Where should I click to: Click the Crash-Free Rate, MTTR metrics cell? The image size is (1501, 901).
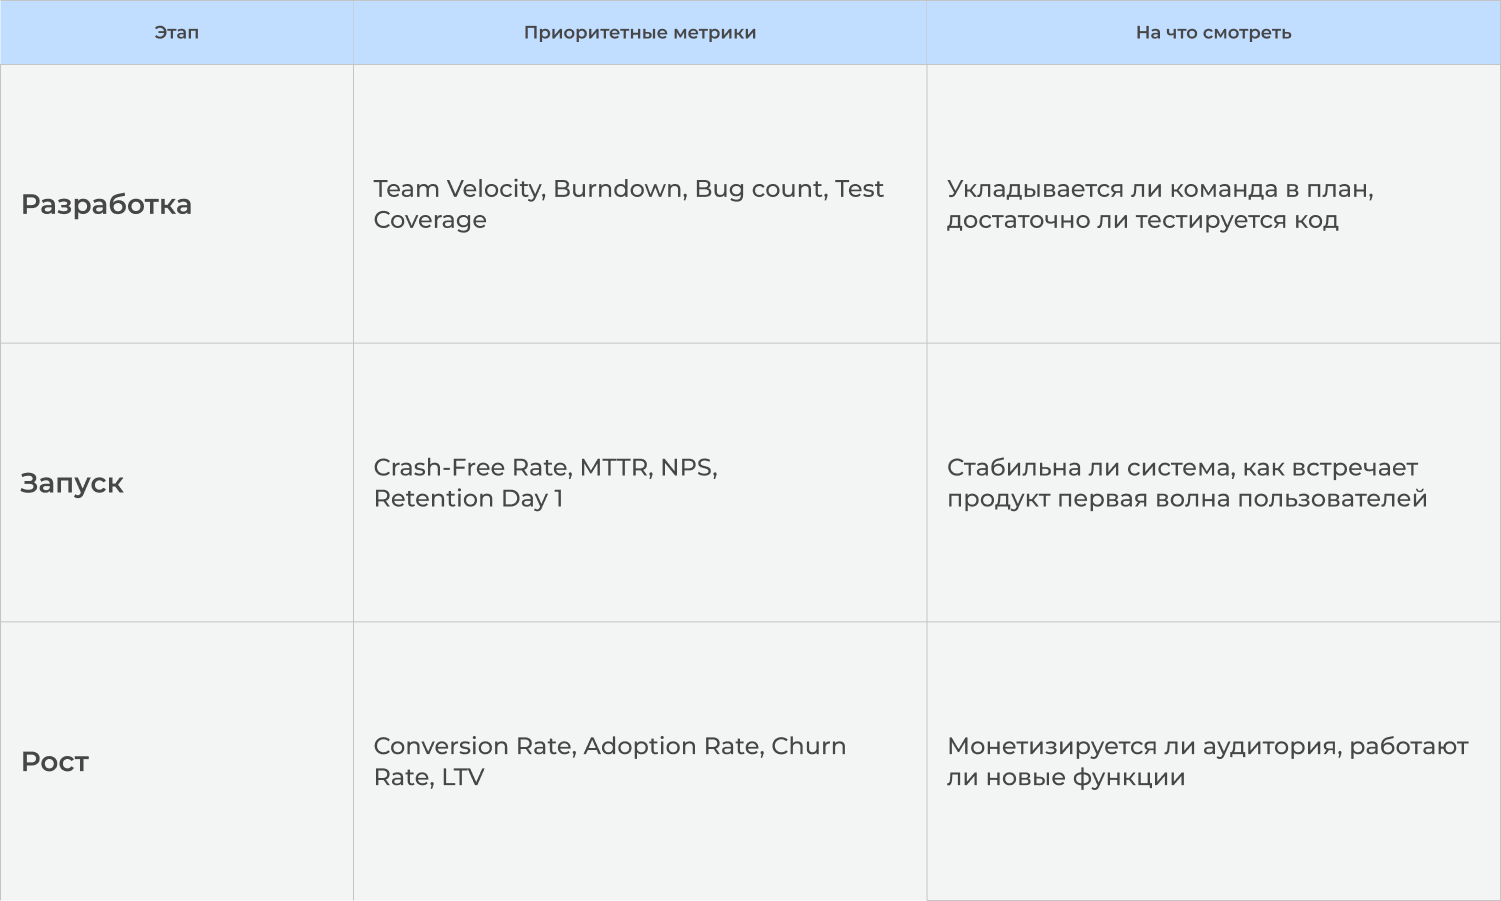(640, 483)
